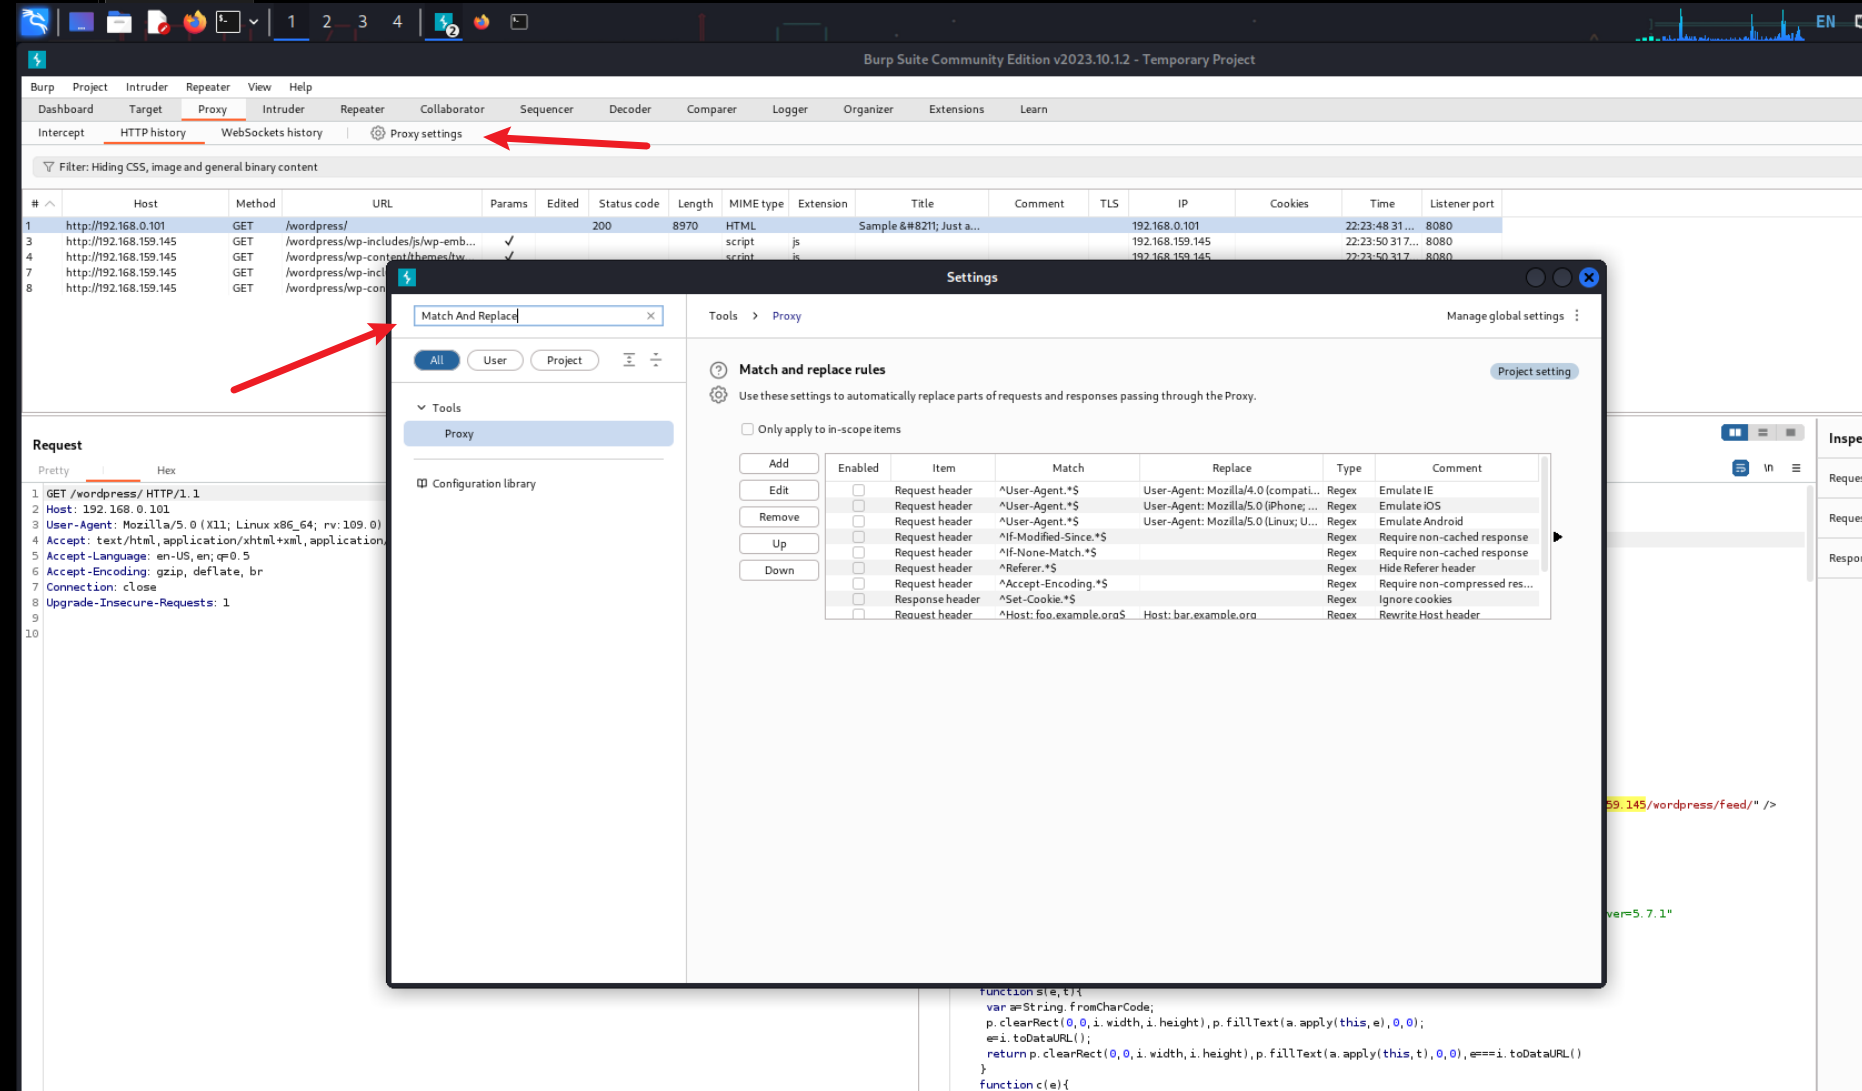Switch to the Dashboard tab

[66, 109]
